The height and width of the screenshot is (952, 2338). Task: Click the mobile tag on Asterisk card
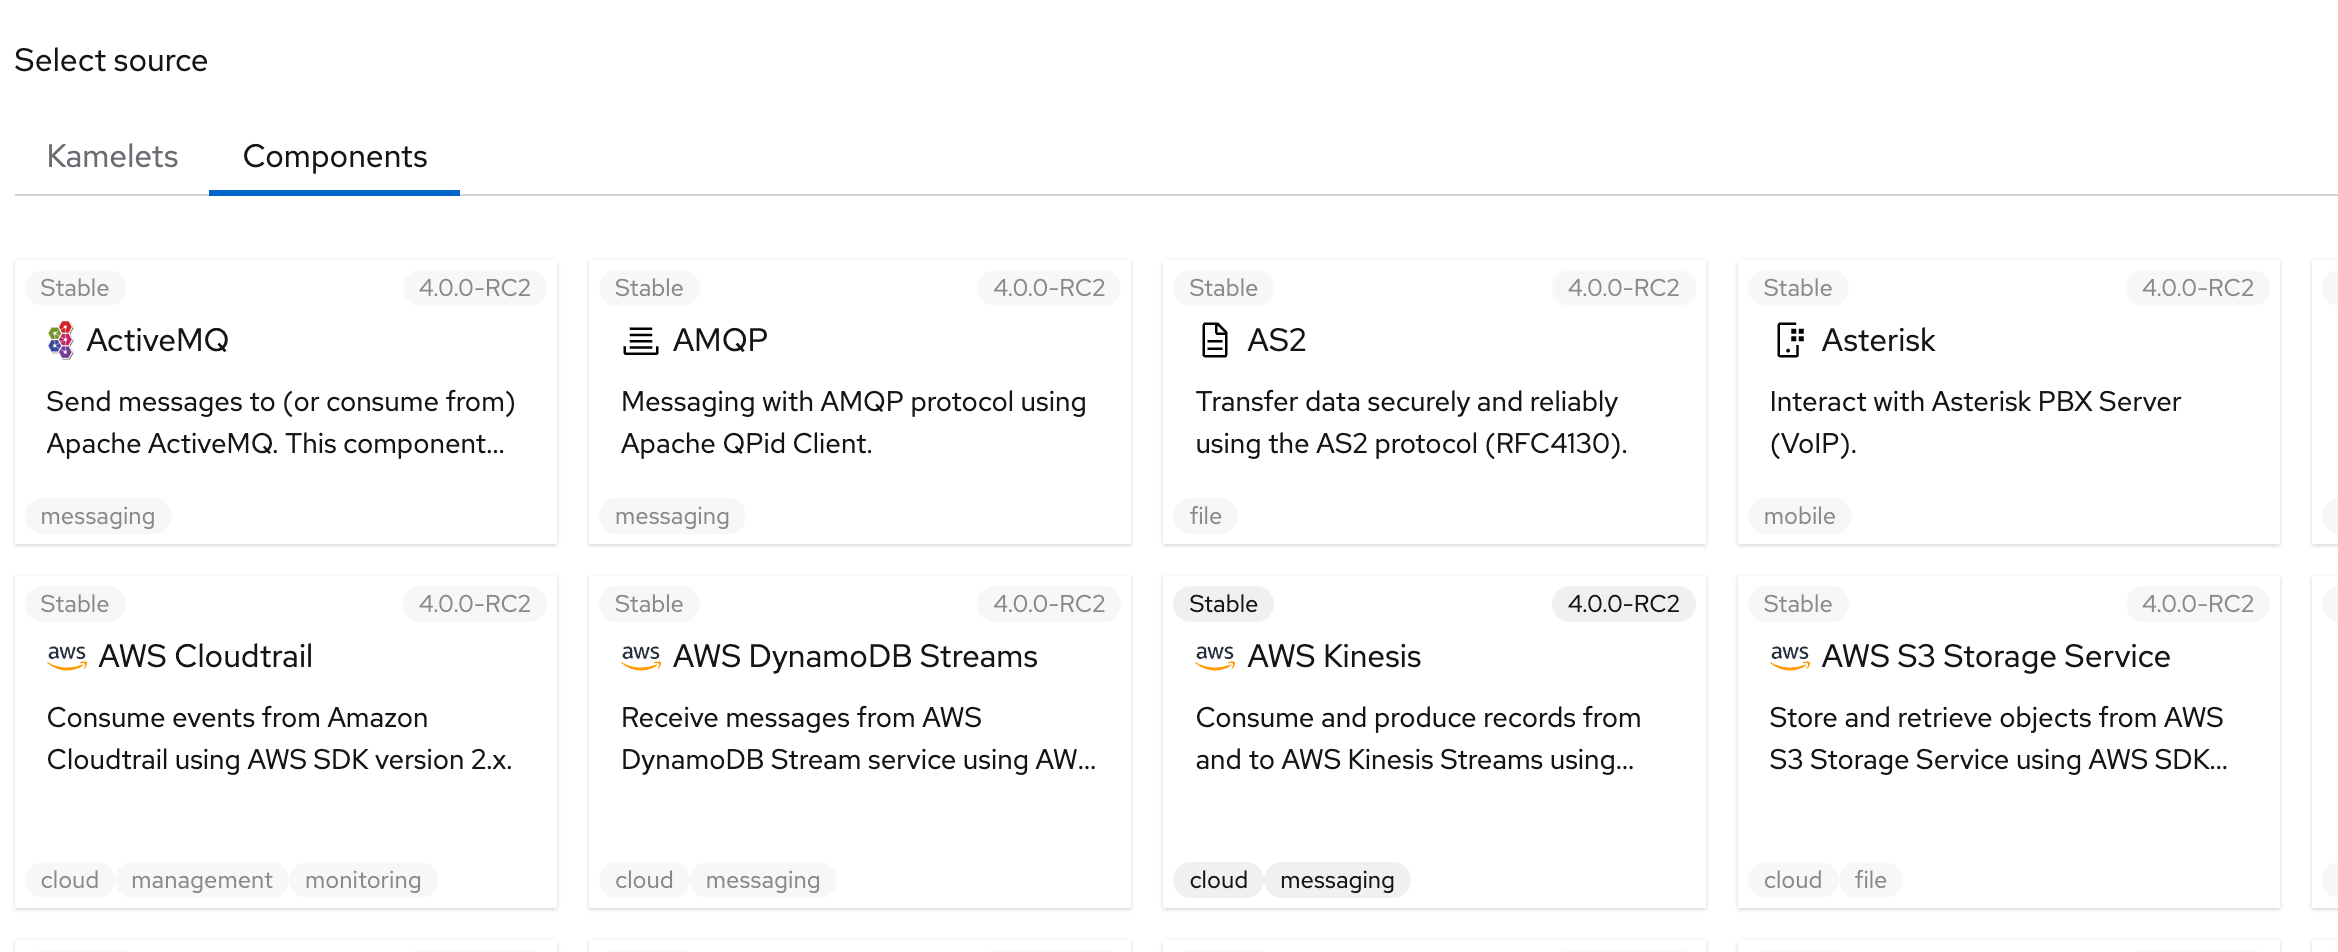1799,516
